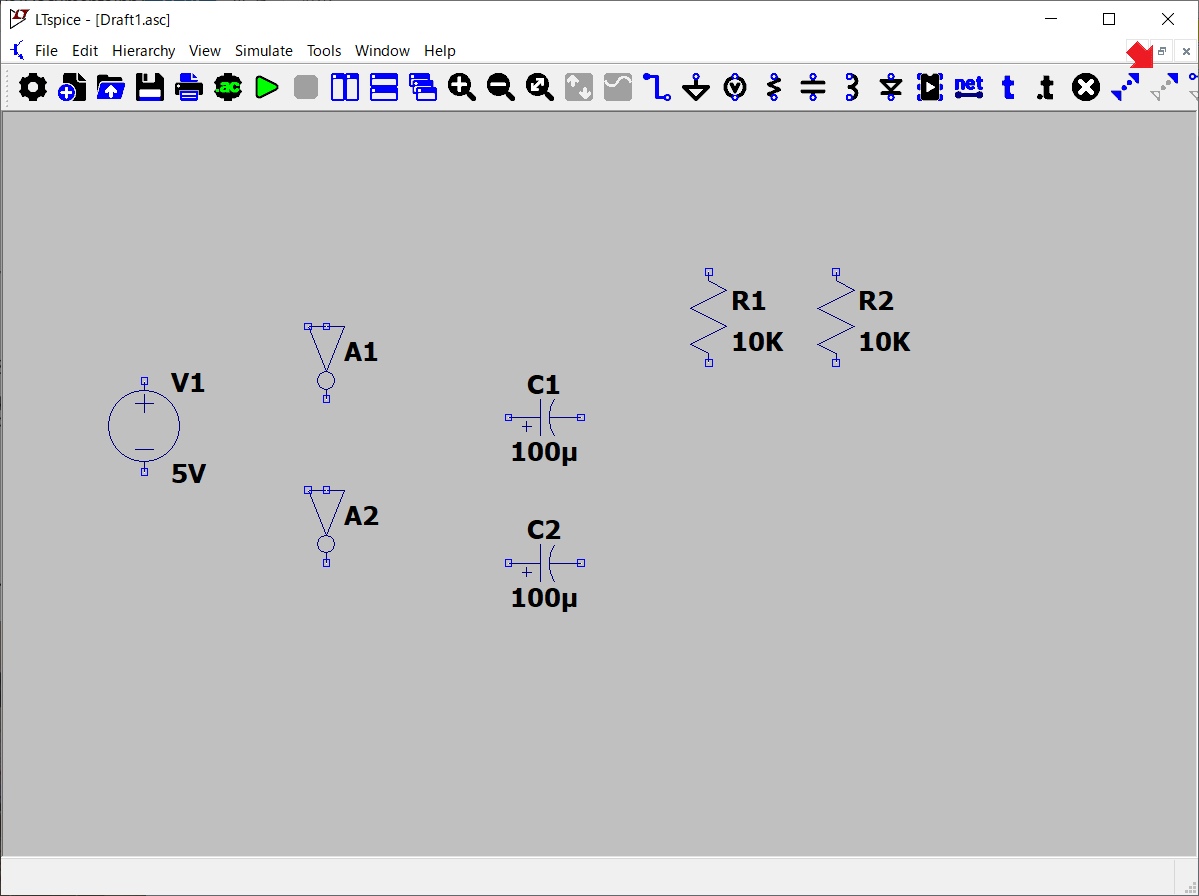1199x896 pixels.
Task: Tile windows vertically using split icon
Action: (x=345, y=88)
